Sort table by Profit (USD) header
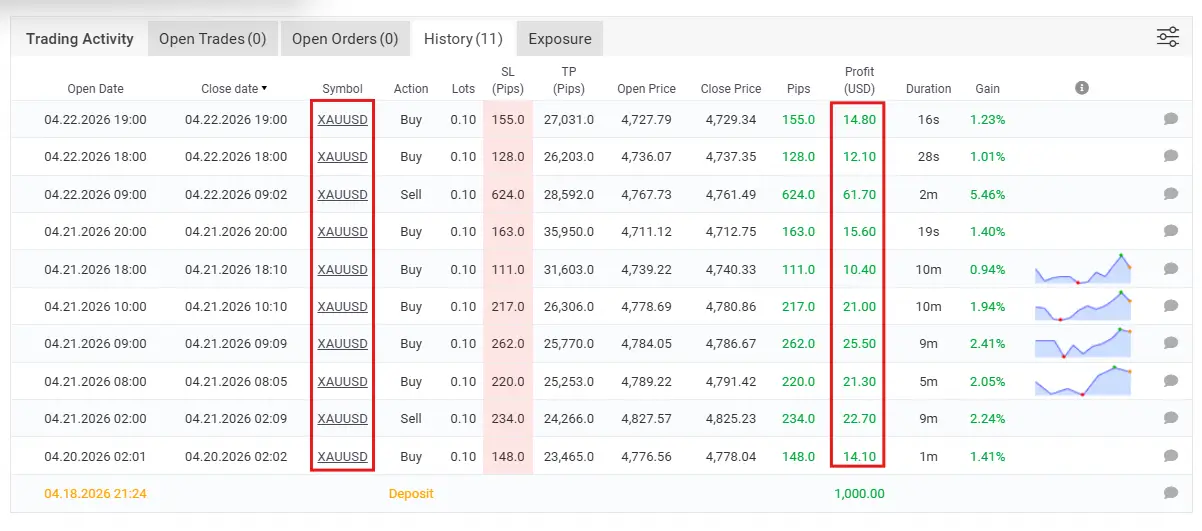This screenshot has height=531, width=1202. [x=858, y=80]
